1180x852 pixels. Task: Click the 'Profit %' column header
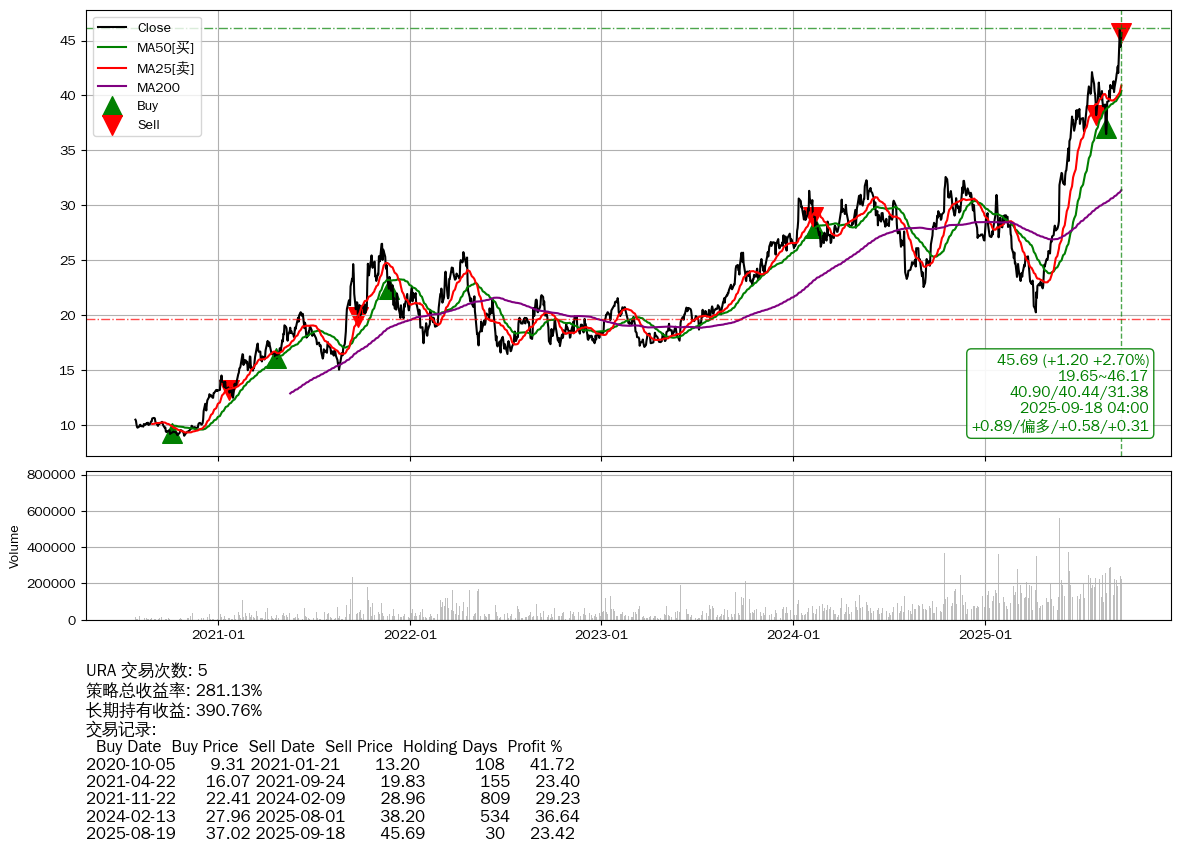[x=535, y=747]
